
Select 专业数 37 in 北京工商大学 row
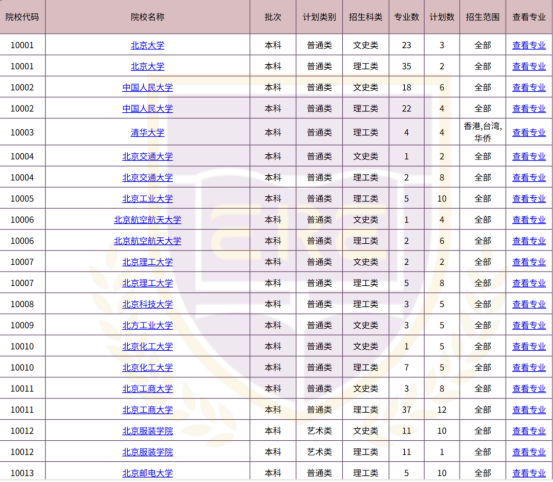pyautogui.click(x=406, y=410)
